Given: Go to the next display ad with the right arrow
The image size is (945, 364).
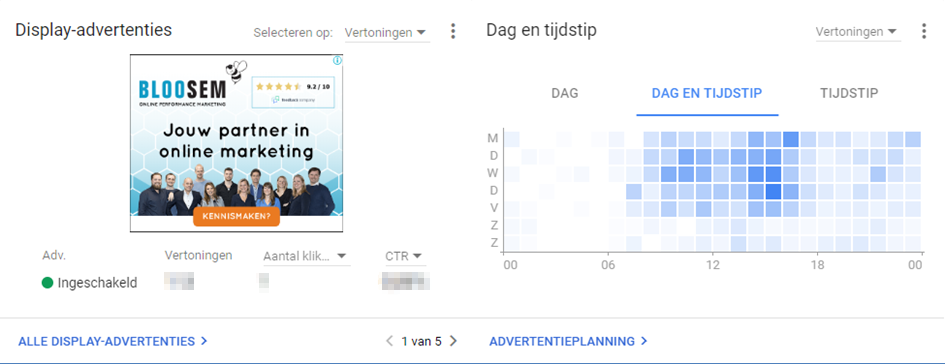Looking at the screenshot, I should tap(453, 341).
